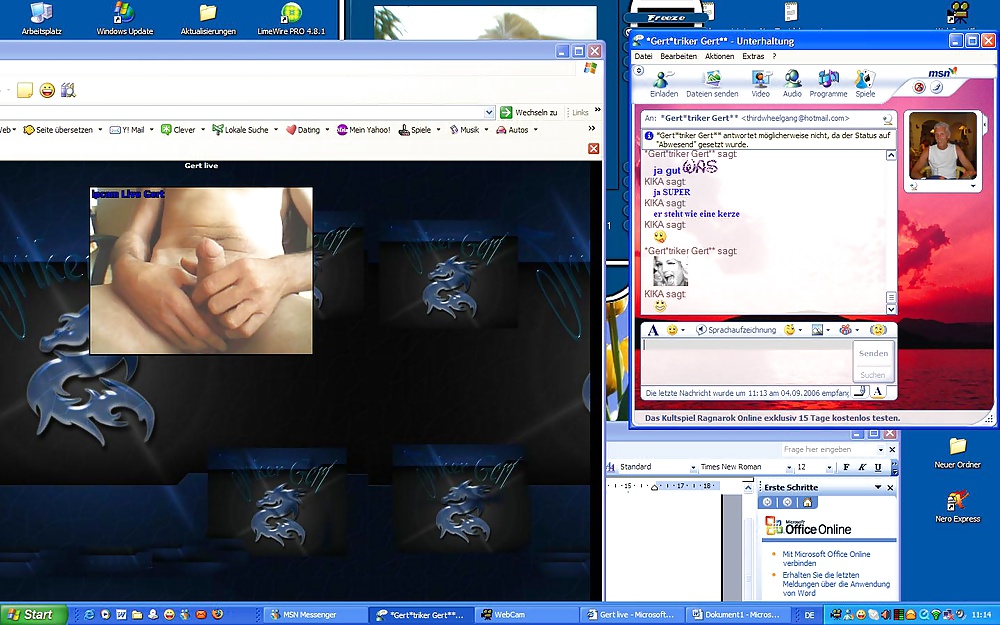Open Dateien senden in the chat window
1000x625 pixels.
(x=712, y=82)
